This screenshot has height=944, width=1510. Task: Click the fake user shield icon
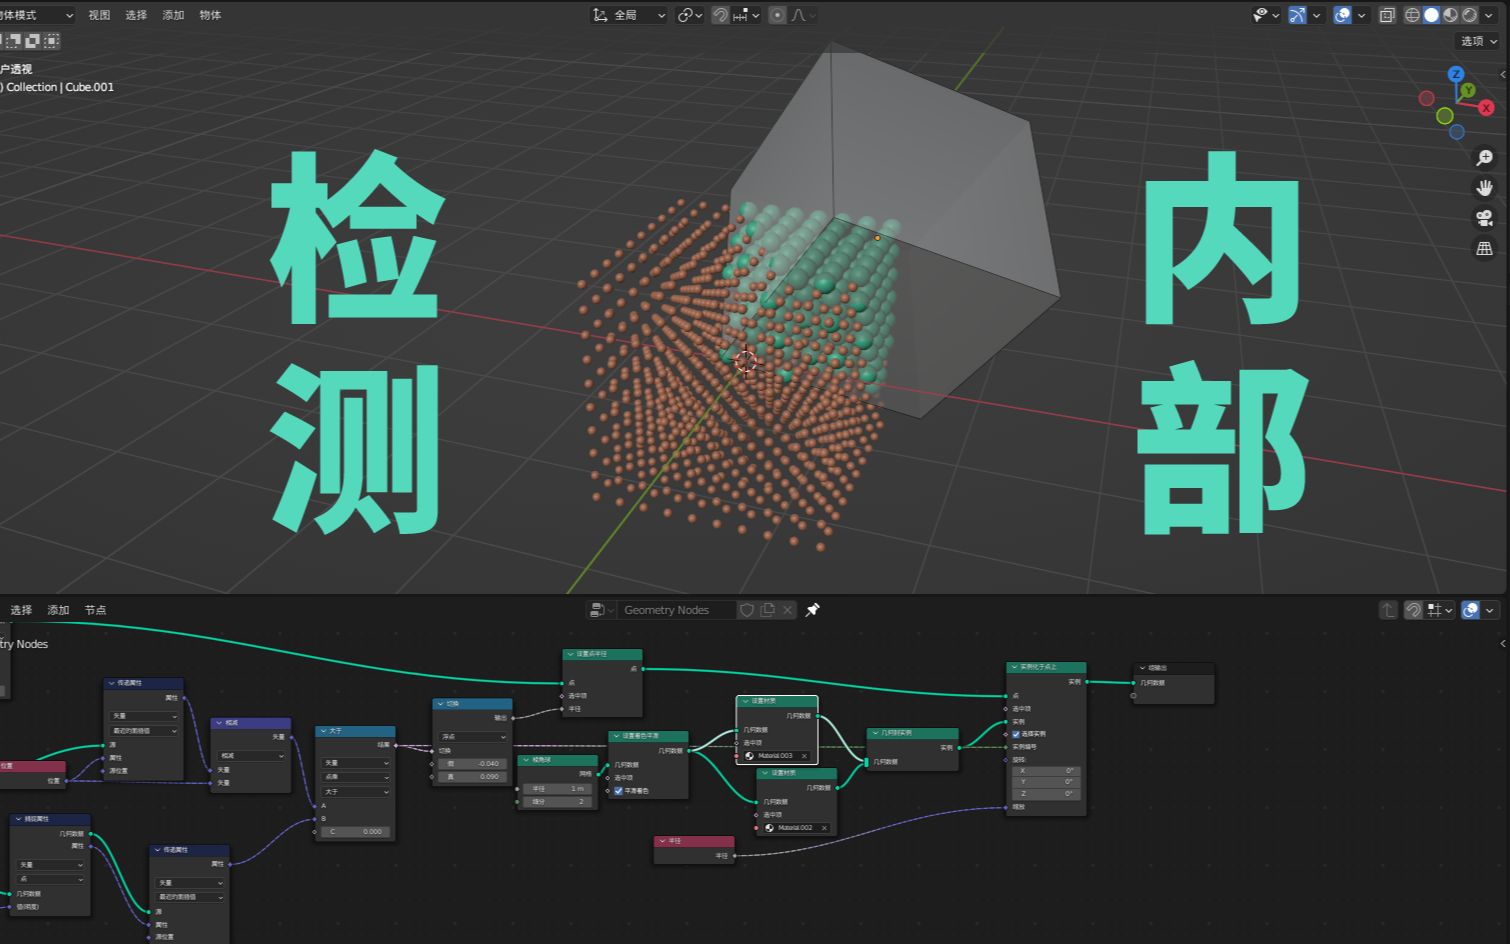747,610
